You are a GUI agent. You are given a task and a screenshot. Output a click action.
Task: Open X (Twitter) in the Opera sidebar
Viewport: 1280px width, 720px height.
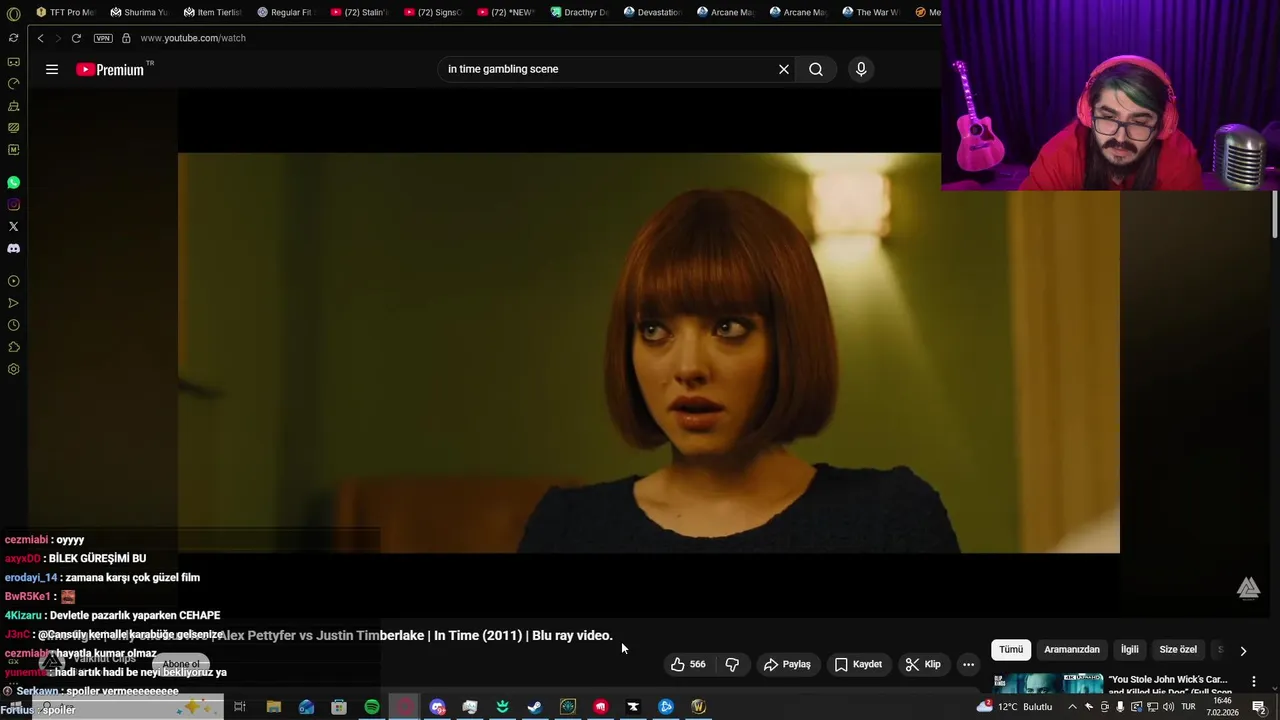tap(13, 227)
